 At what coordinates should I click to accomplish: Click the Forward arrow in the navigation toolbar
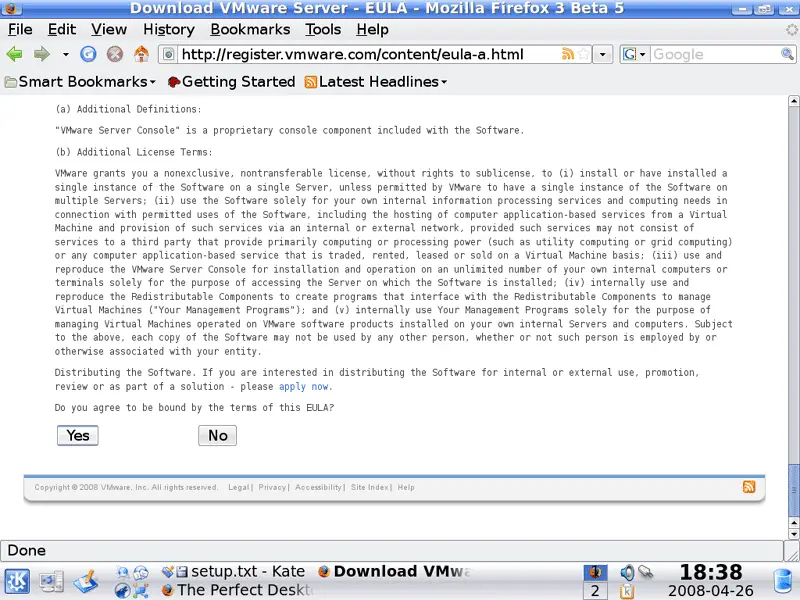[42, 54]
